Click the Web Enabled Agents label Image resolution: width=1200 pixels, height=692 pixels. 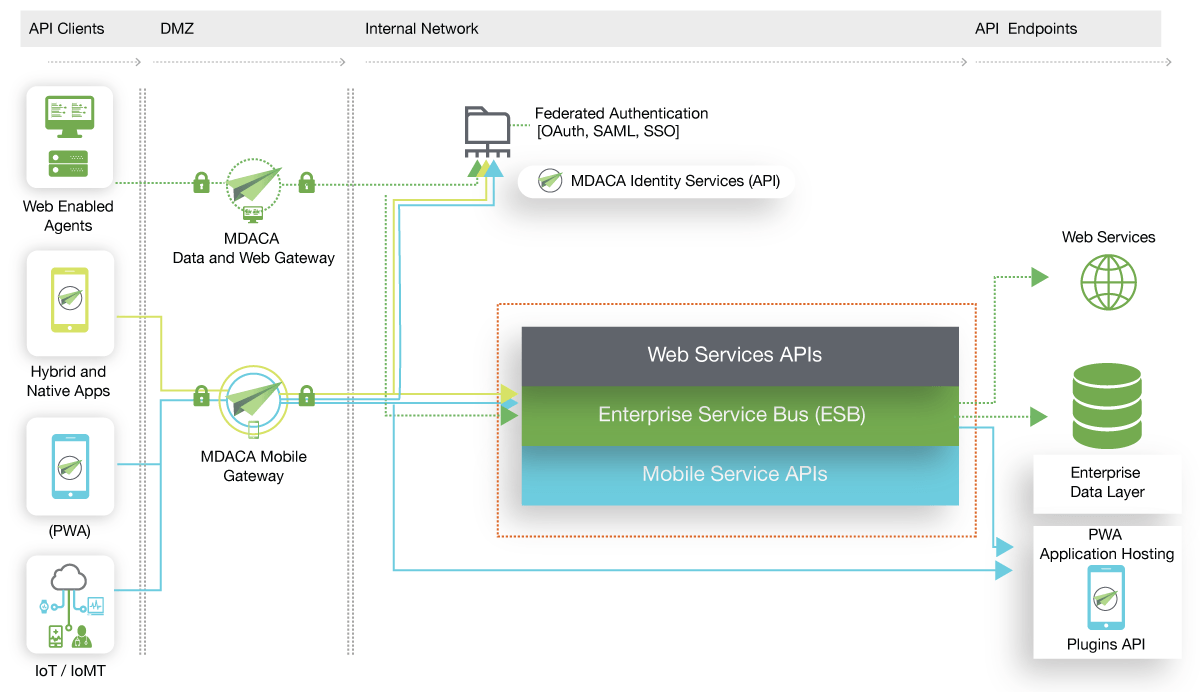pos(68,216)
